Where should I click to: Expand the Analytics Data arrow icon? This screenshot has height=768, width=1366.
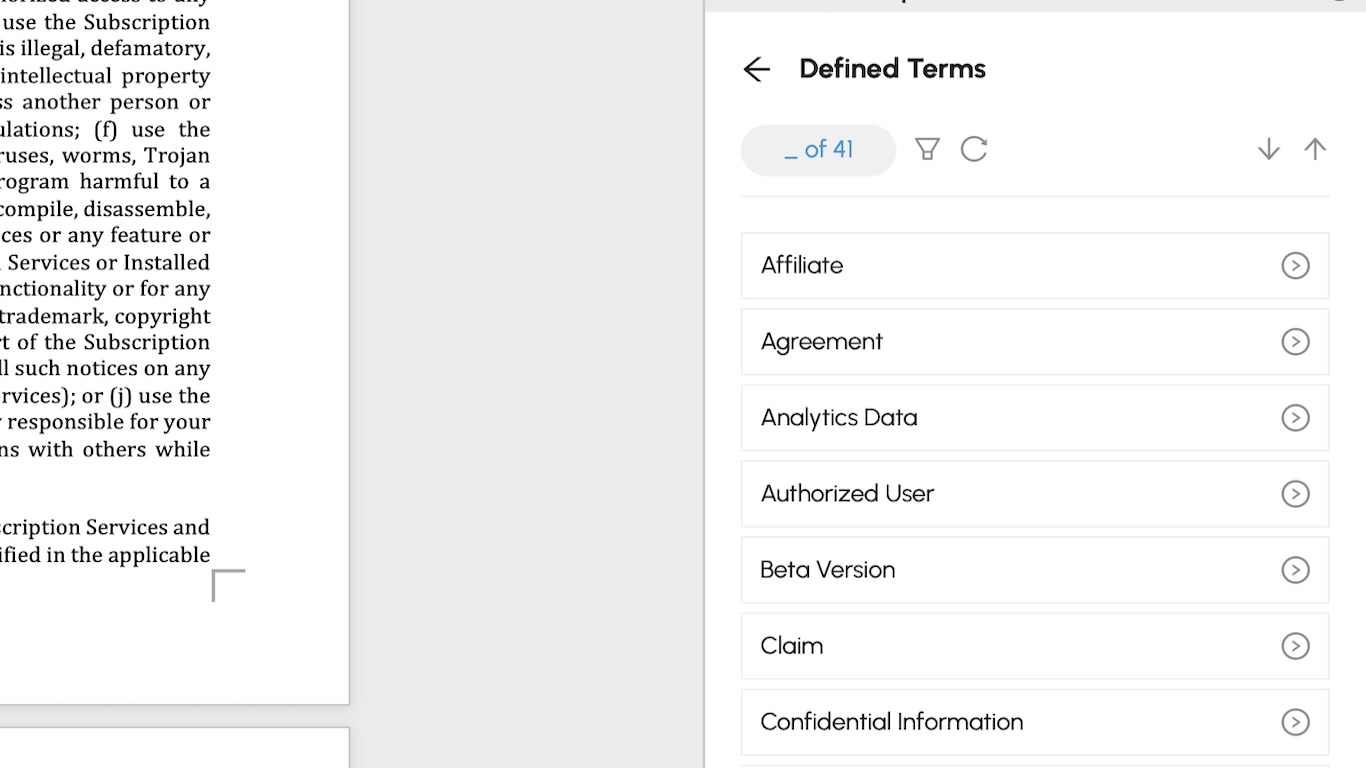tap(1295, 418)
